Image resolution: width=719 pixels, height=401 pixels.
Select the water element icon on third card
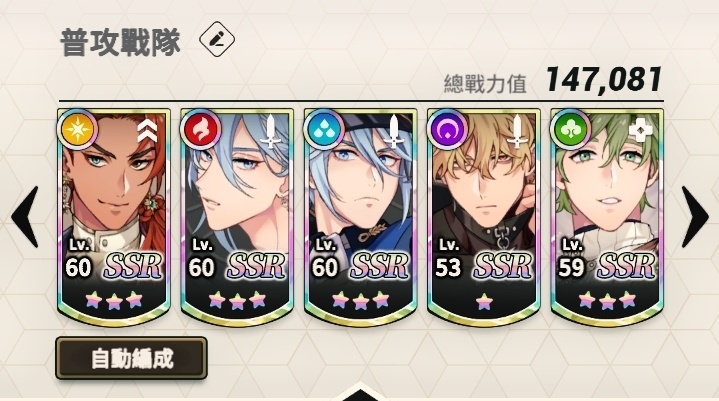(x=324, y=130)
